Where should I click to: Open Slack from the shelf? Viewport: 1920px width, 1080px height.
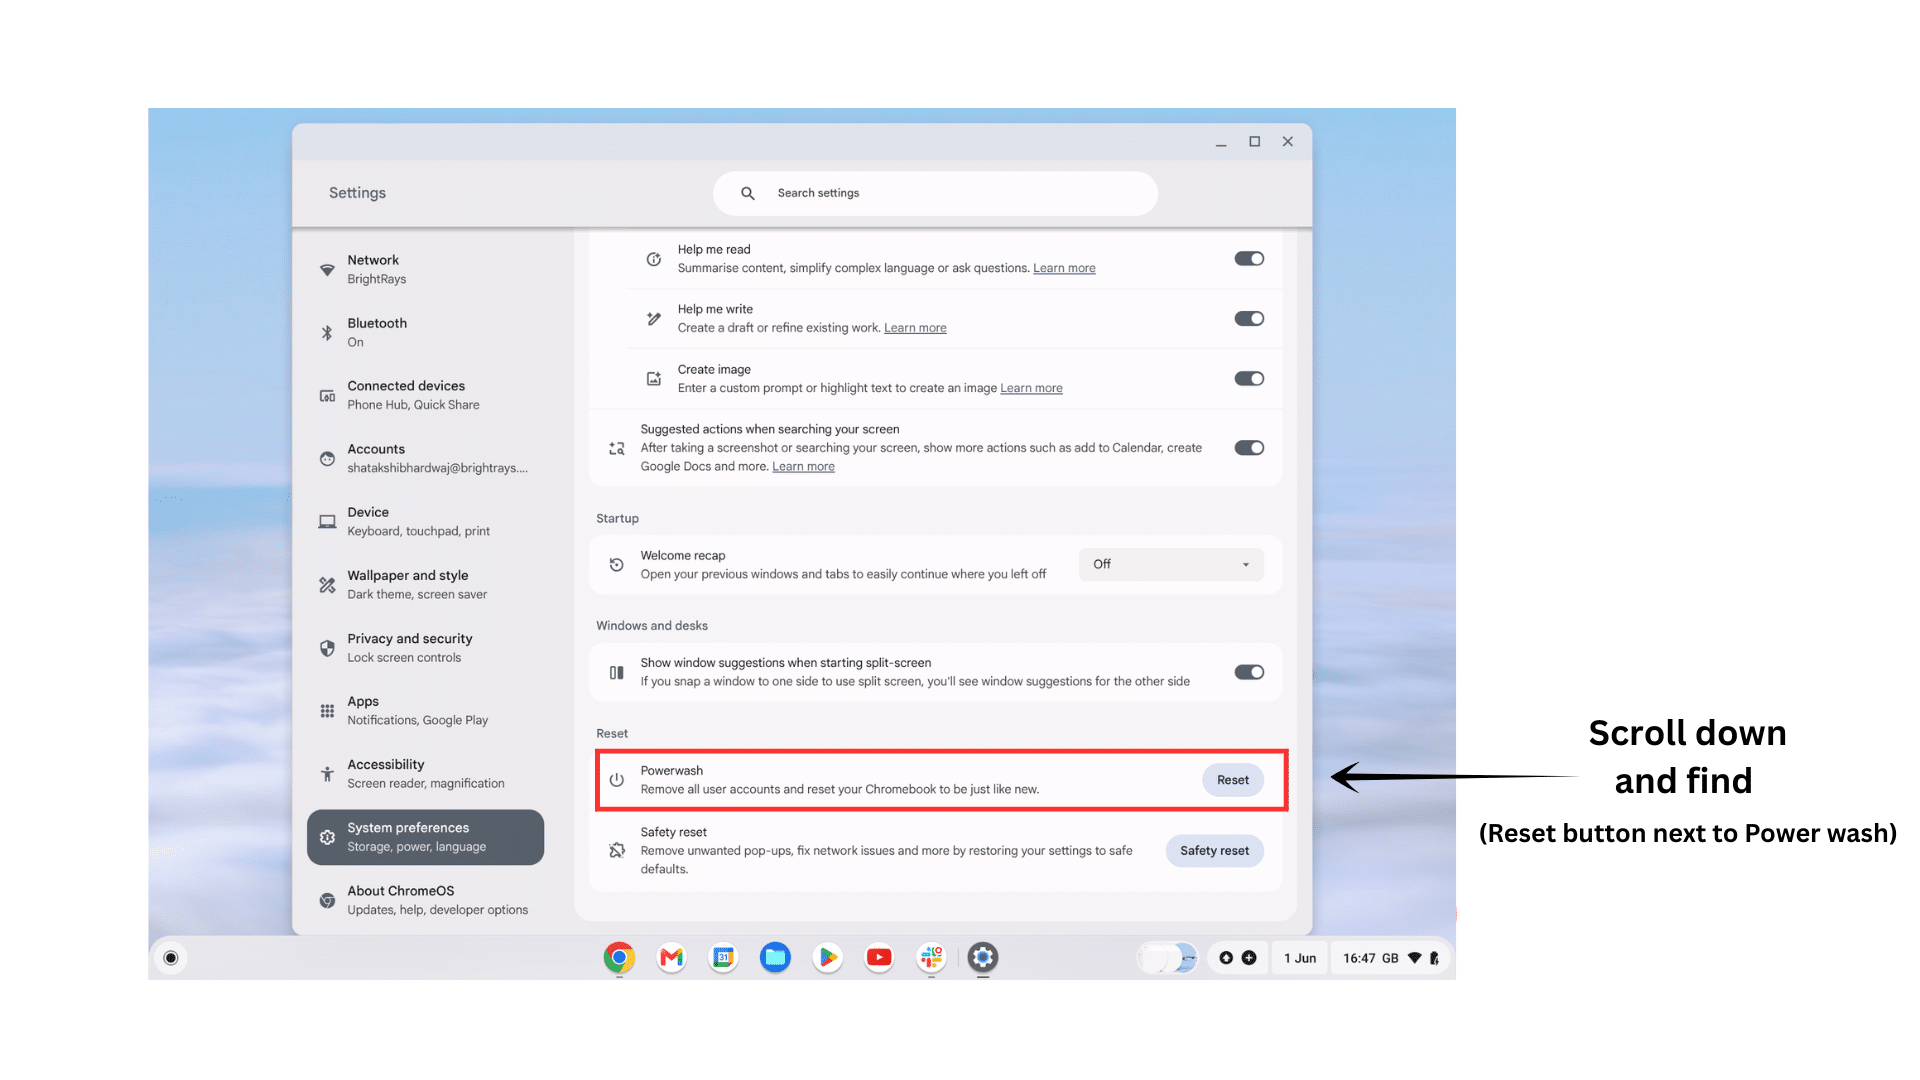click(931, 958)
